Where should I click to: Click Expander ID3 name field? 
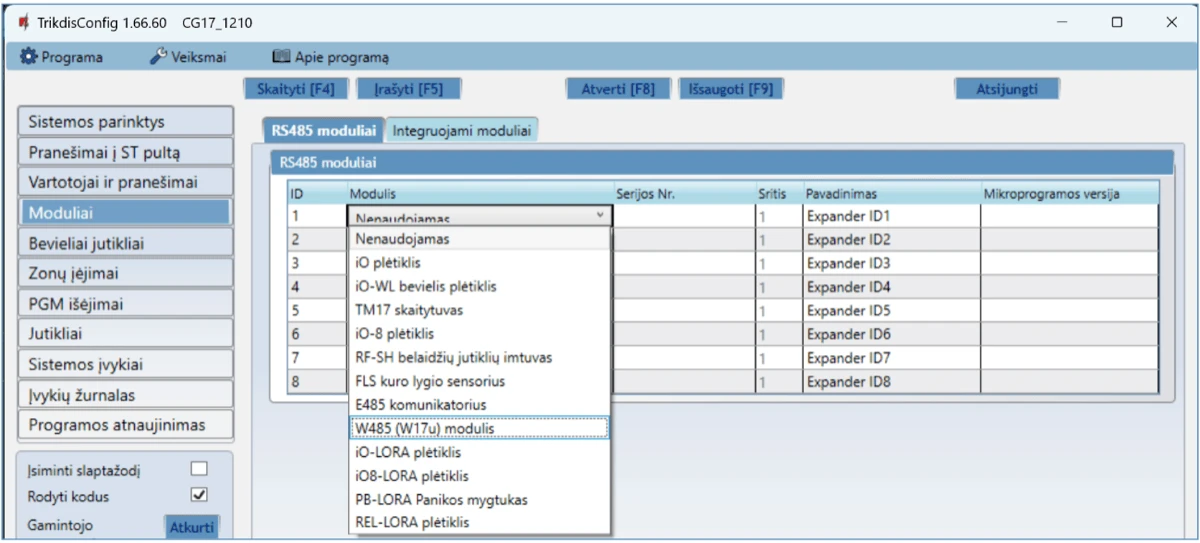[890, 264]
